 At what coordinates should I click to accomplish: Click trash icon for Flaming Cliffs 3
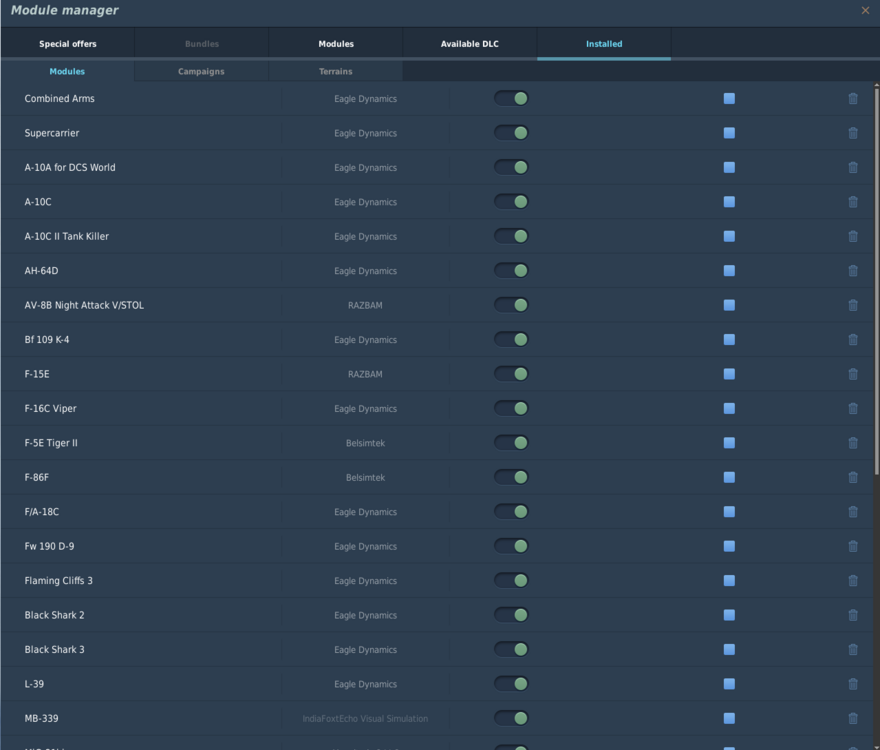coord(852,580)
